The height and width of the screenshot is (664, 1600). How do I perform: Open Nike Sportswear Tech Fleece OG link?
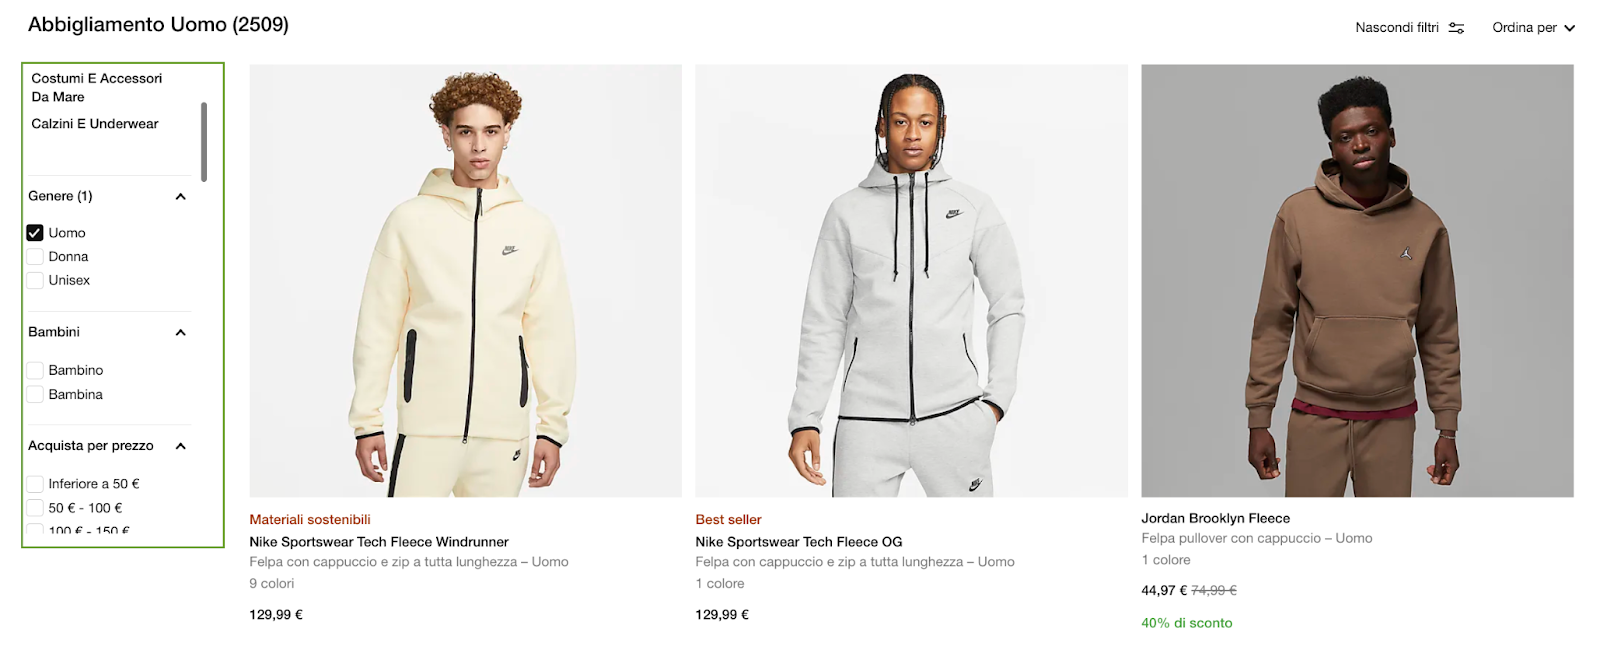point(799,542)
